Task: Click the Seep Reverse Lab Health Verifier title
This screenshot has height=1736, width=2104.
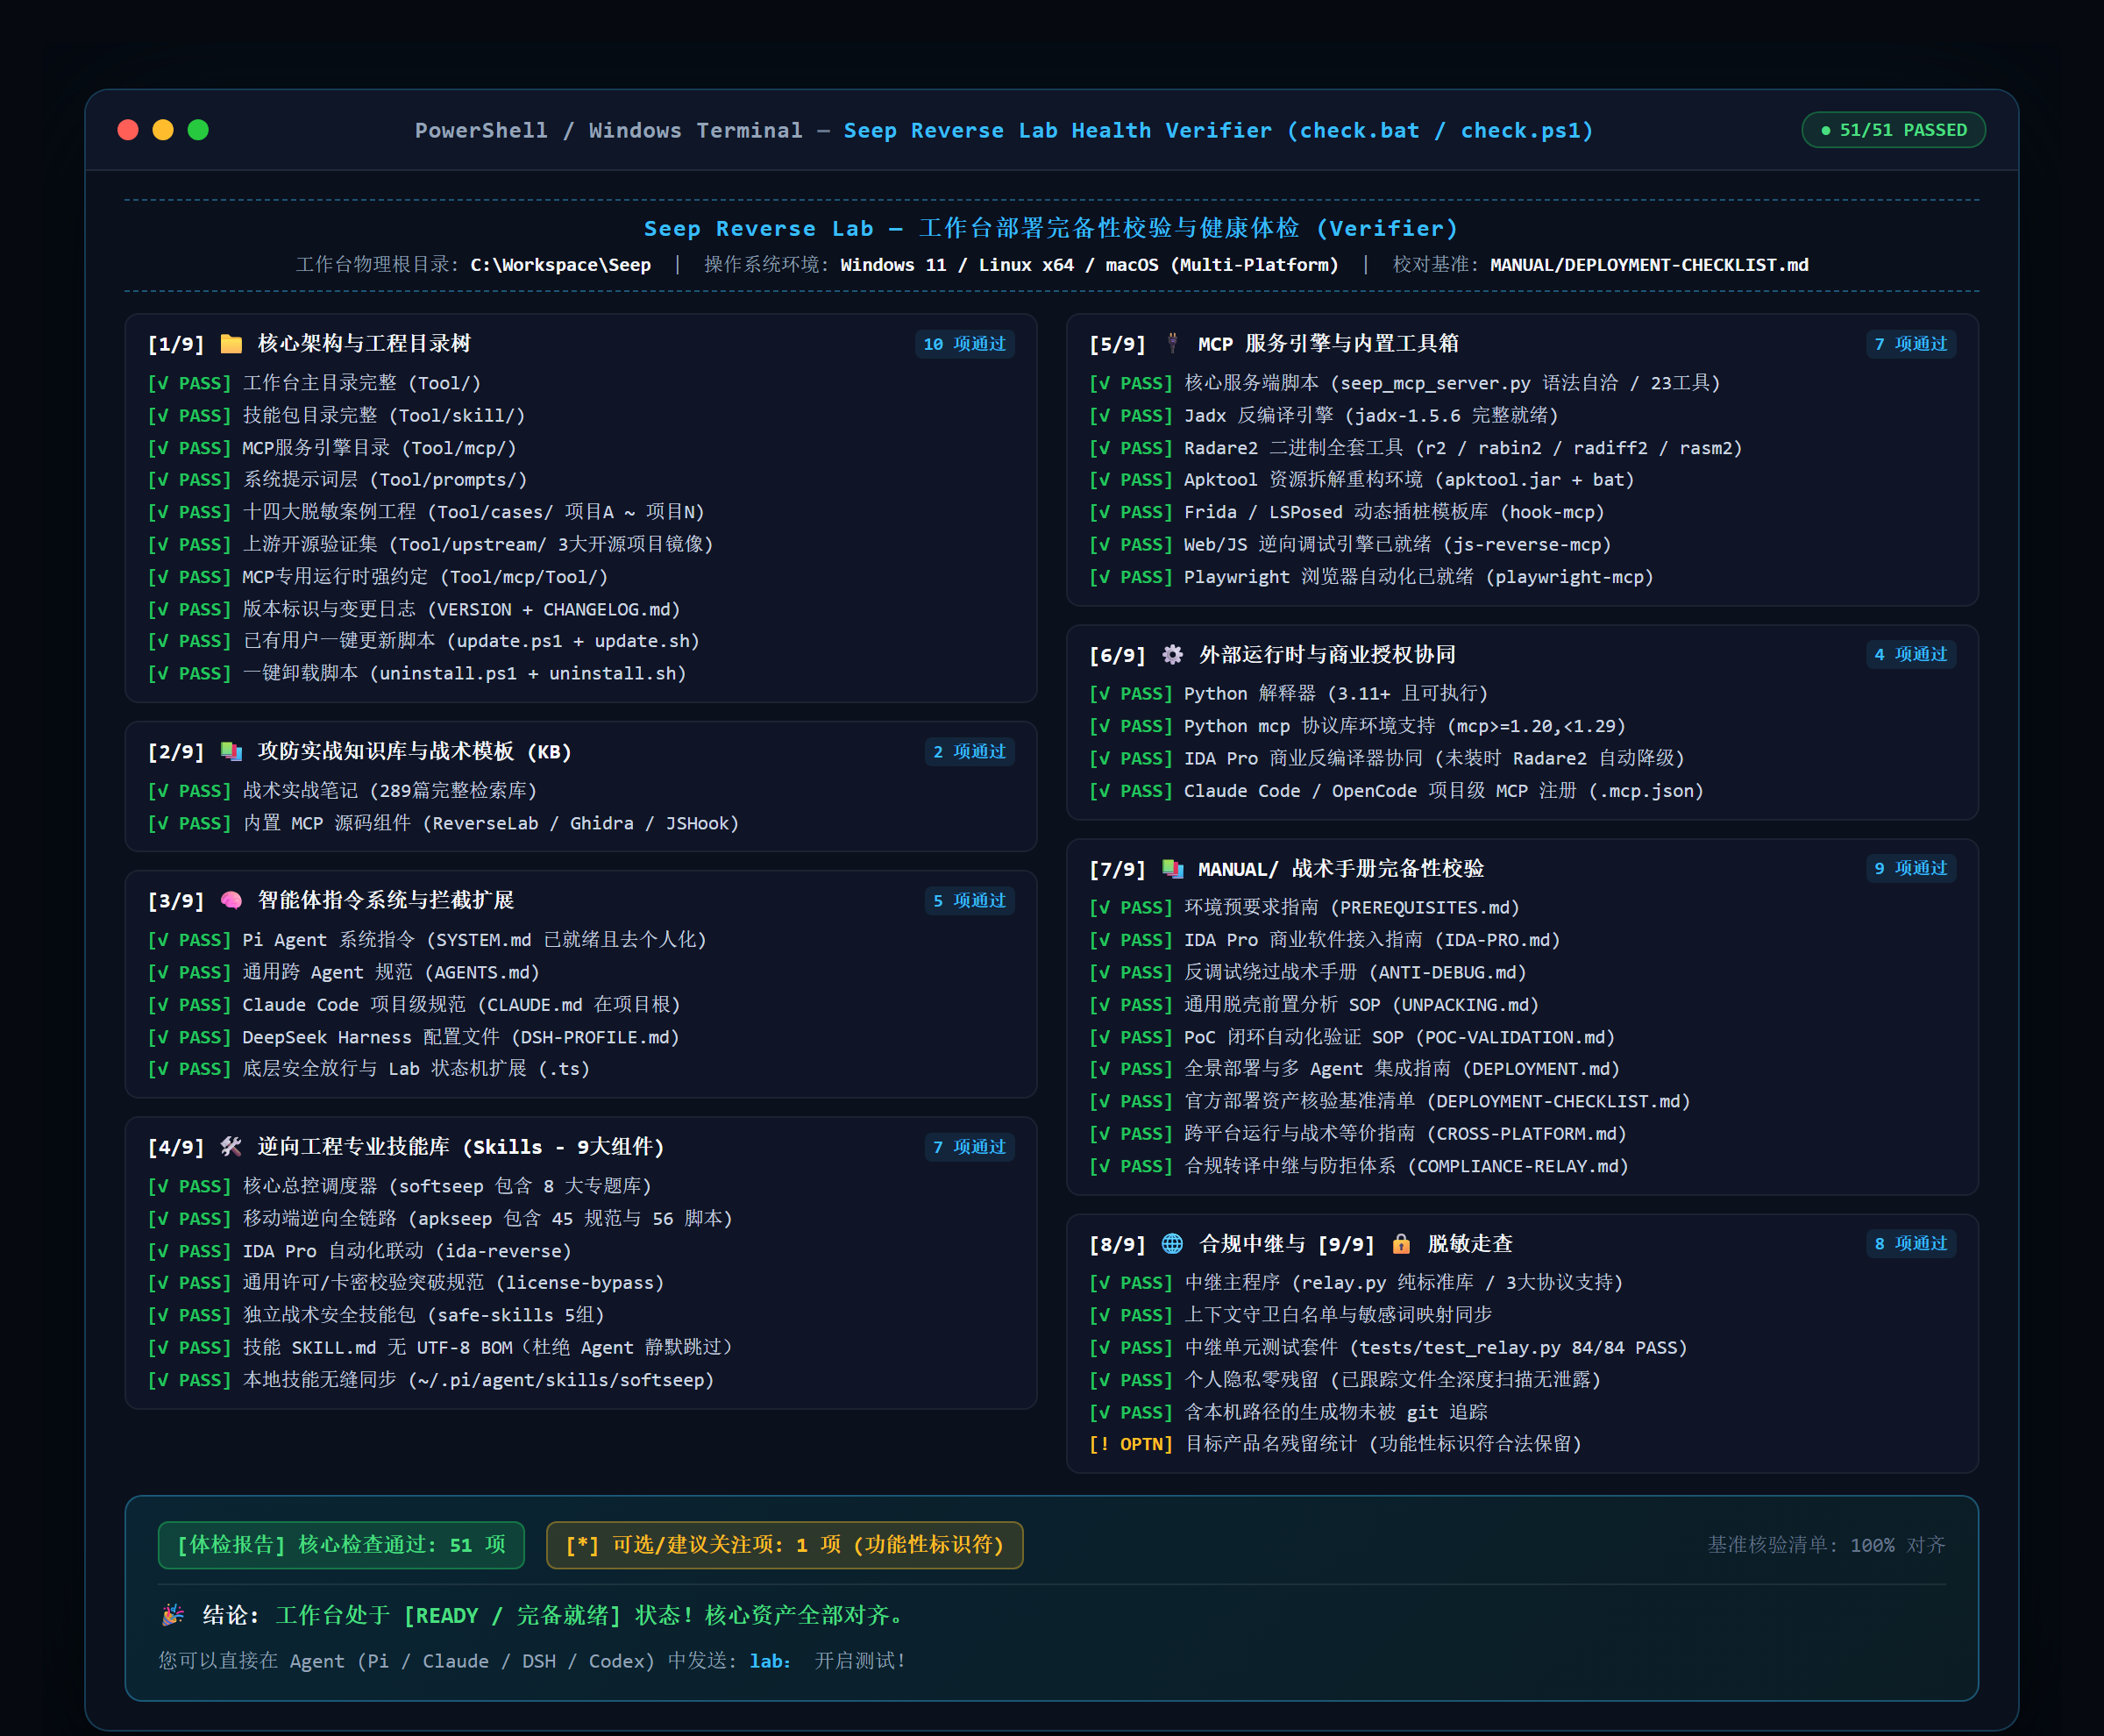Action: tap(1218, 130)
